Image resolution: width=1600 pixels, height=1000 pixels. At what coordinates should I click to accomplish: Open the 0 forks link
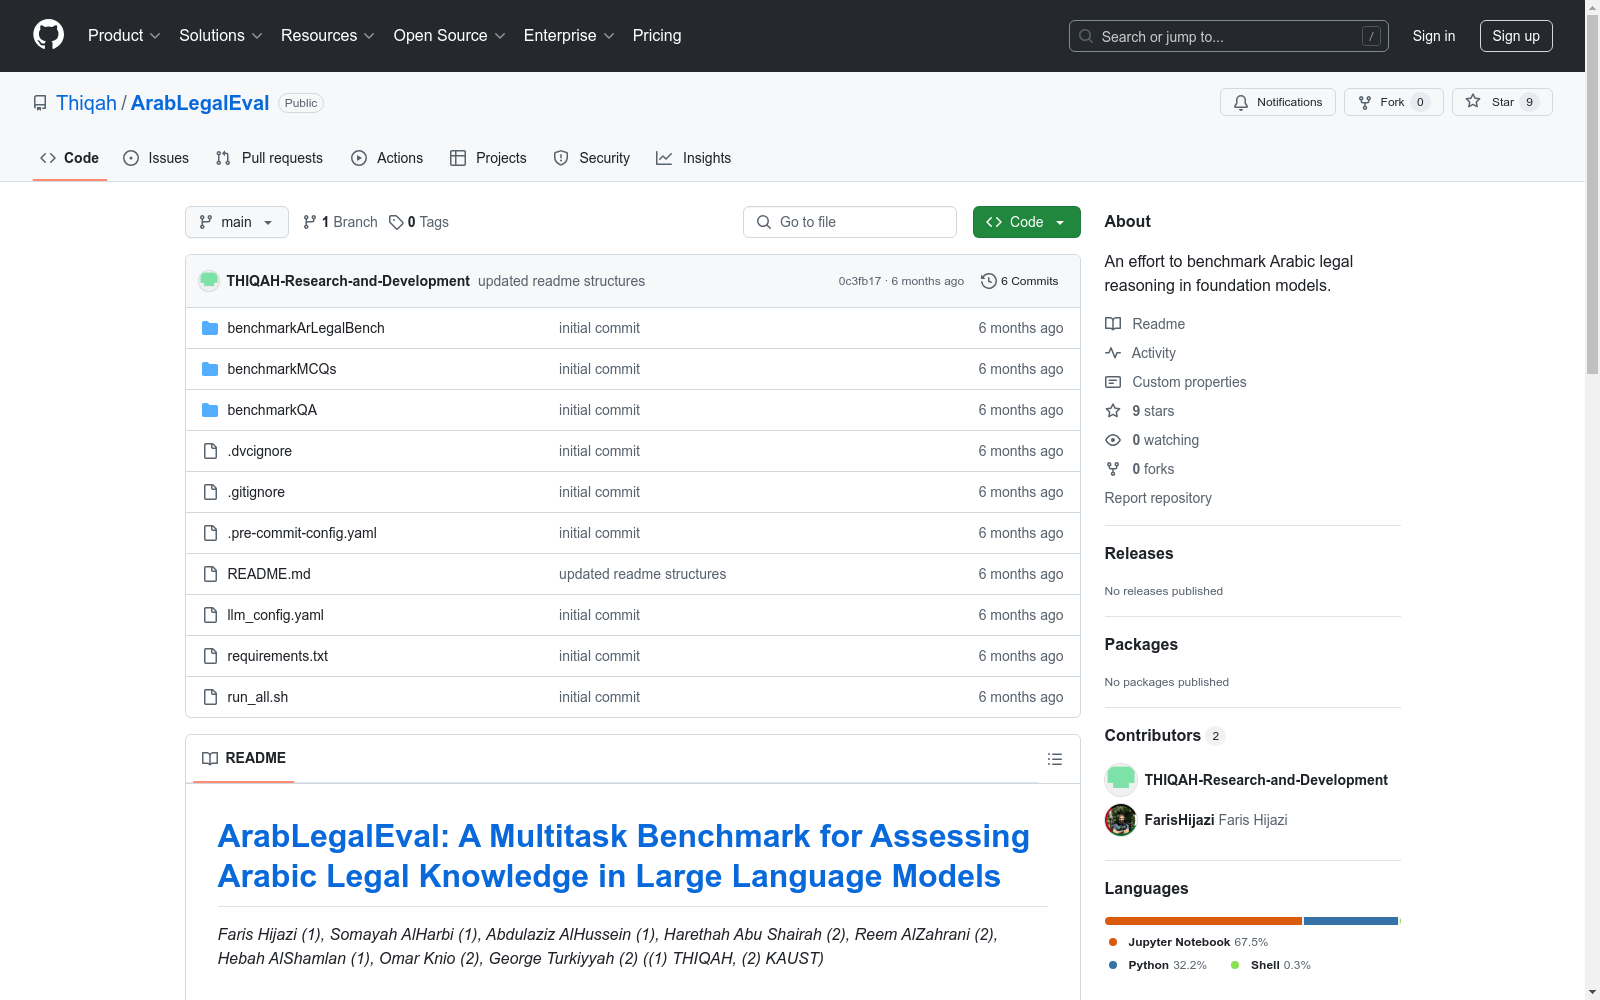click(1153, 469)
